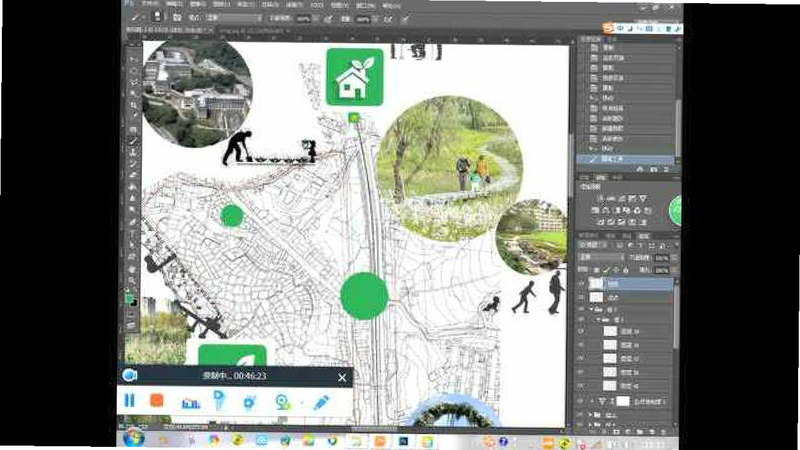Lock all attributes with padlock icon
The height and width of the screenshot is (450, 800).
pos(626,269)
